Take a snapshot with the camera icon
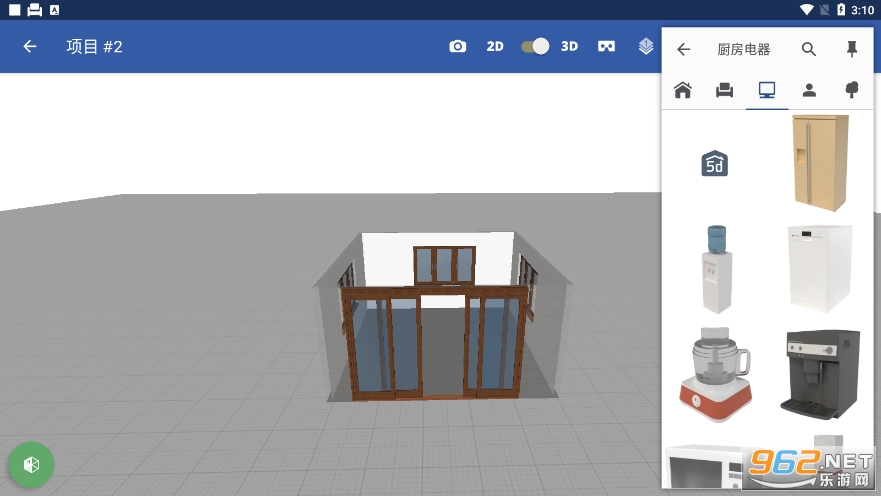This screenshot has width=881, height=496. click(458, 46)
